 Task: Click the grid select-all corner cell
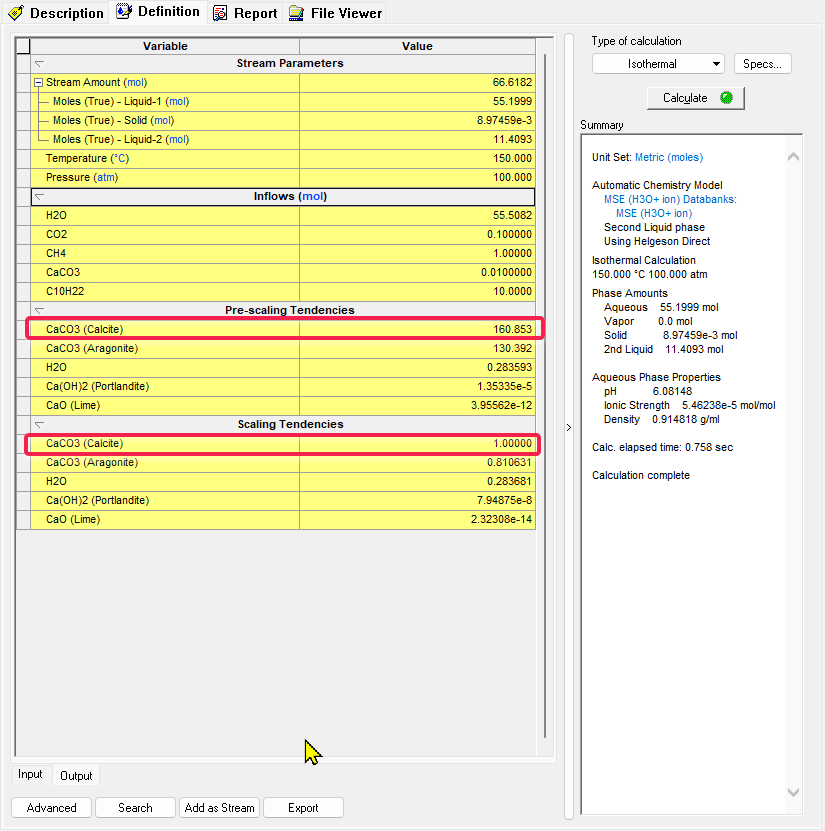(23, 46)
